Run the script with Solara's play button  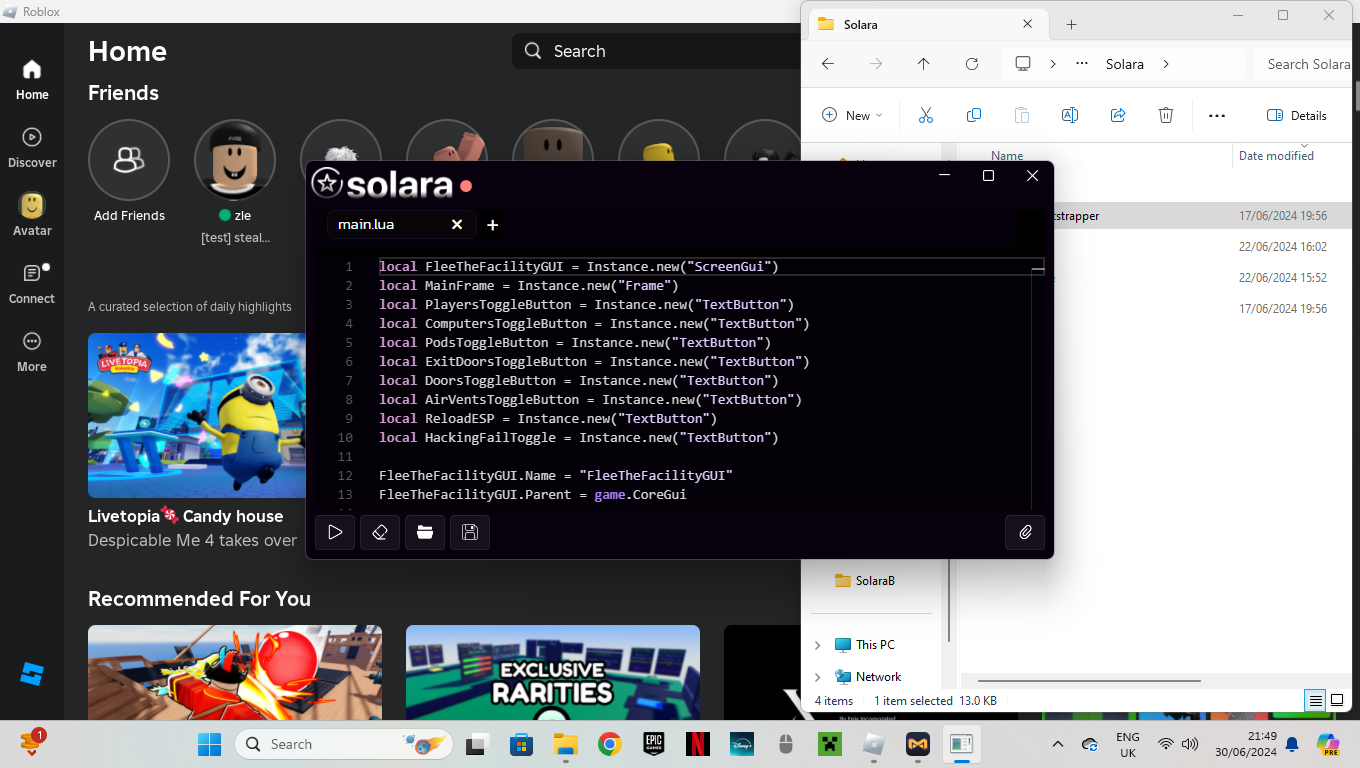click(x=335, y=532)
